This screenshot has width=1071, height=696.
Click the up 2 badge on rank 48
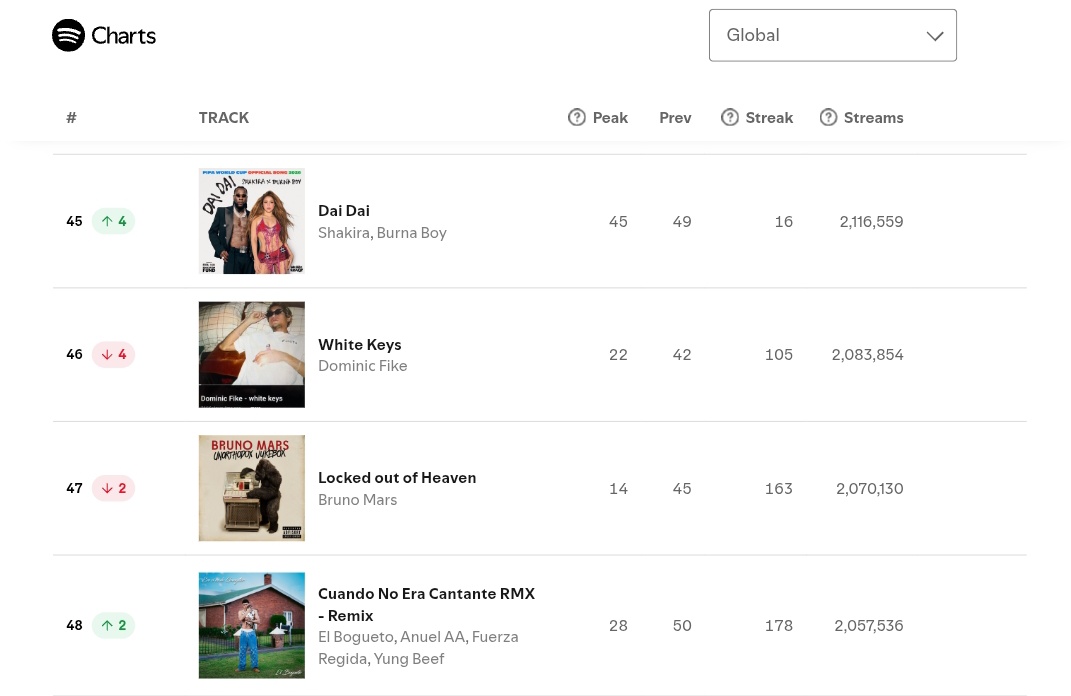(113, 625)
